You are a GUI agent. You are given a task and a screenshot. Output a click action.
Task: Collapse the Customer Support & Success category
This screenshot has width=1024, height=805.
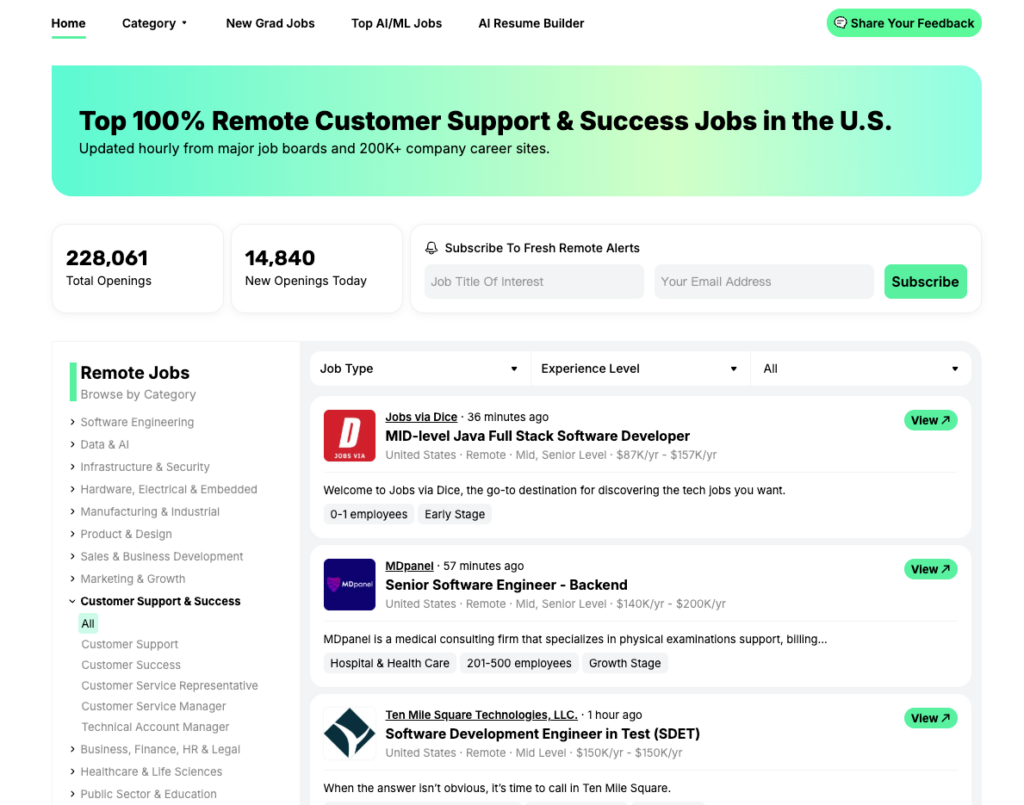tap(71, 601)
